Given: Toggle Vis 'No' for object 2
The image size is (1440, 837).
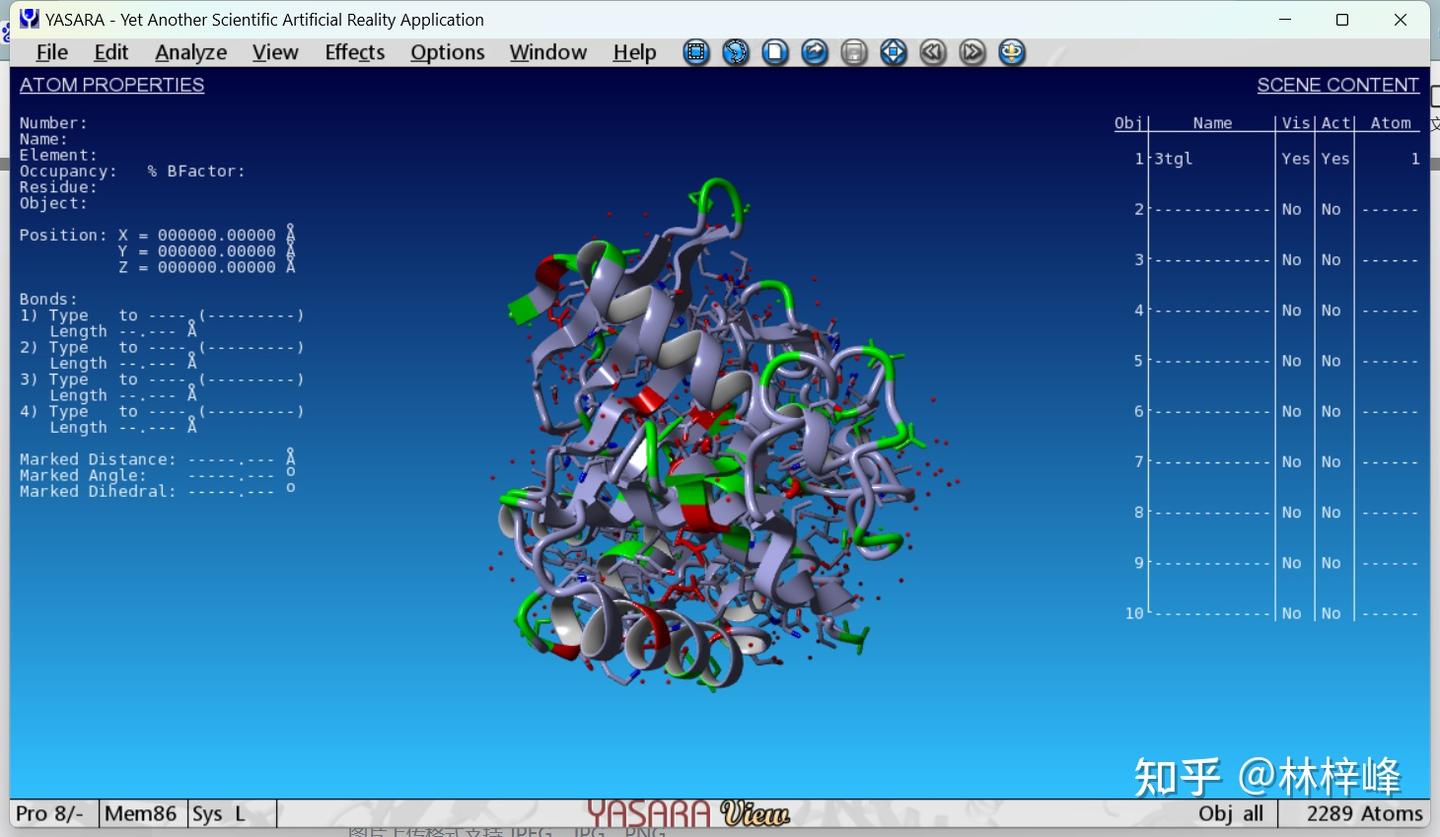Looking at the screenshot, I should tap(1291, 209).
